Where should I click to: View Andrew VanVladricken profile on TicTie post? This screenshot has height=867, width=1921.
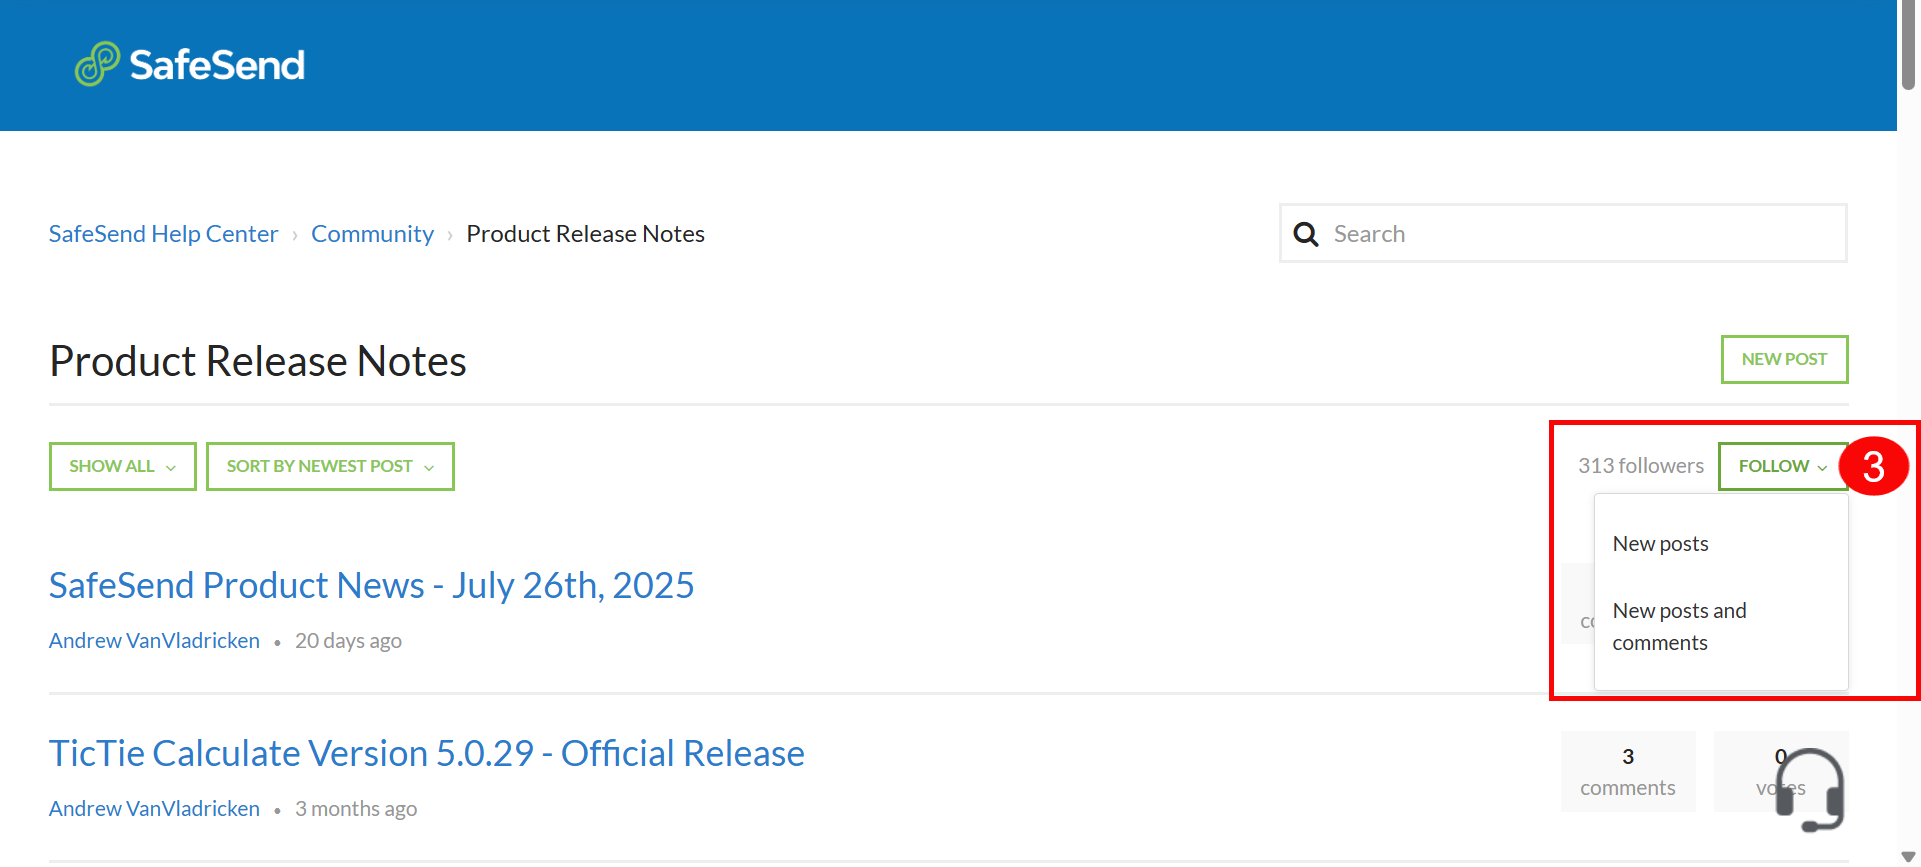(x=154, y=809)
